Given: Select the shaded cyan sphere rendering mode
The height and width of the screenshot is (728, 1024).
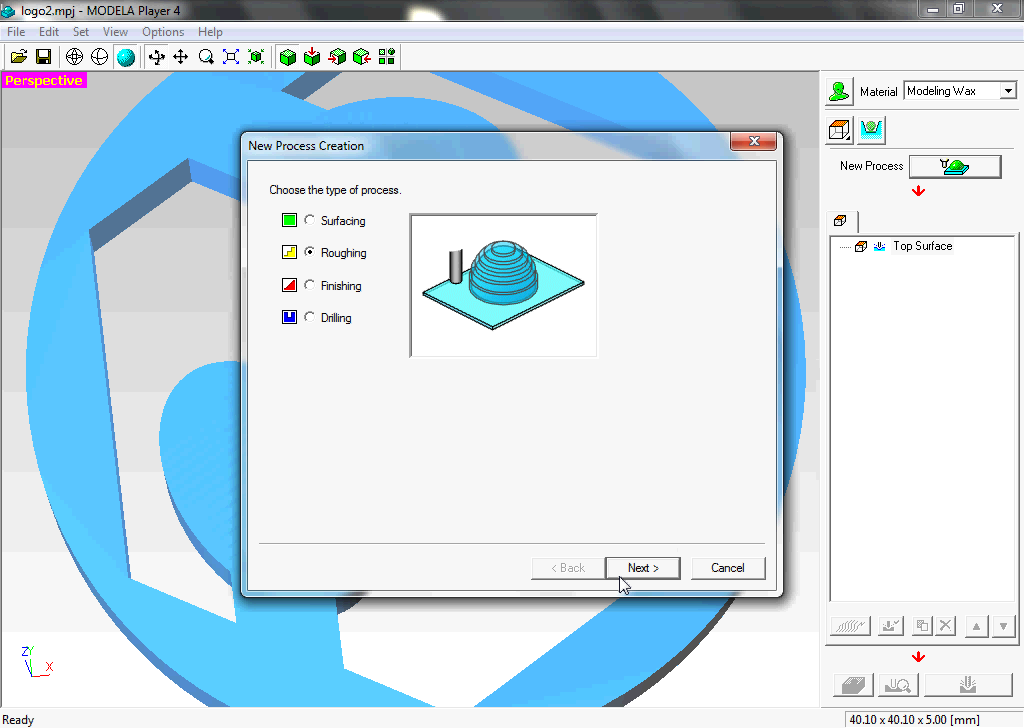Looking at the screenshot, I should pos(125,57).
